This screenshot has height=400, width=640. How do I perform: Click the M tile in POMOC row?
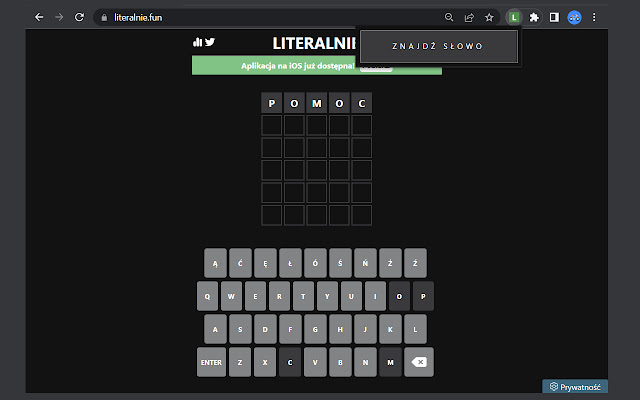pos(317,103)
